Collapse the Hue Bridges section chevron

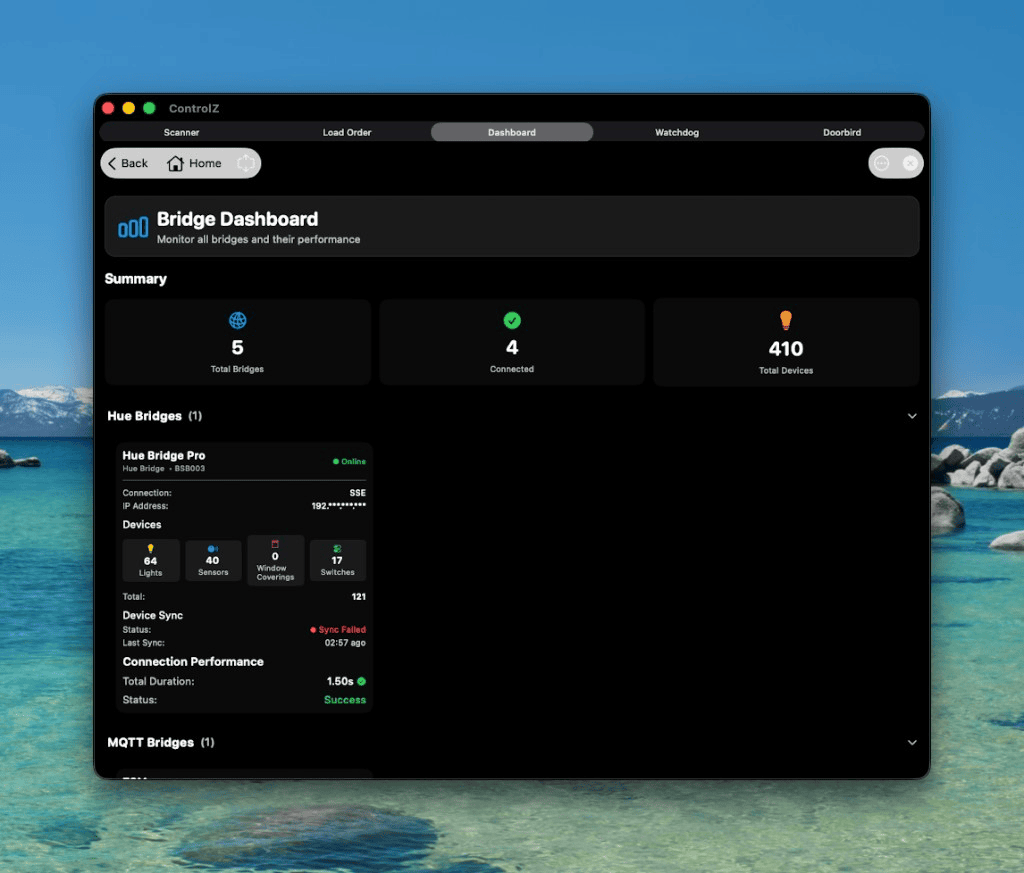coord(912,416)
